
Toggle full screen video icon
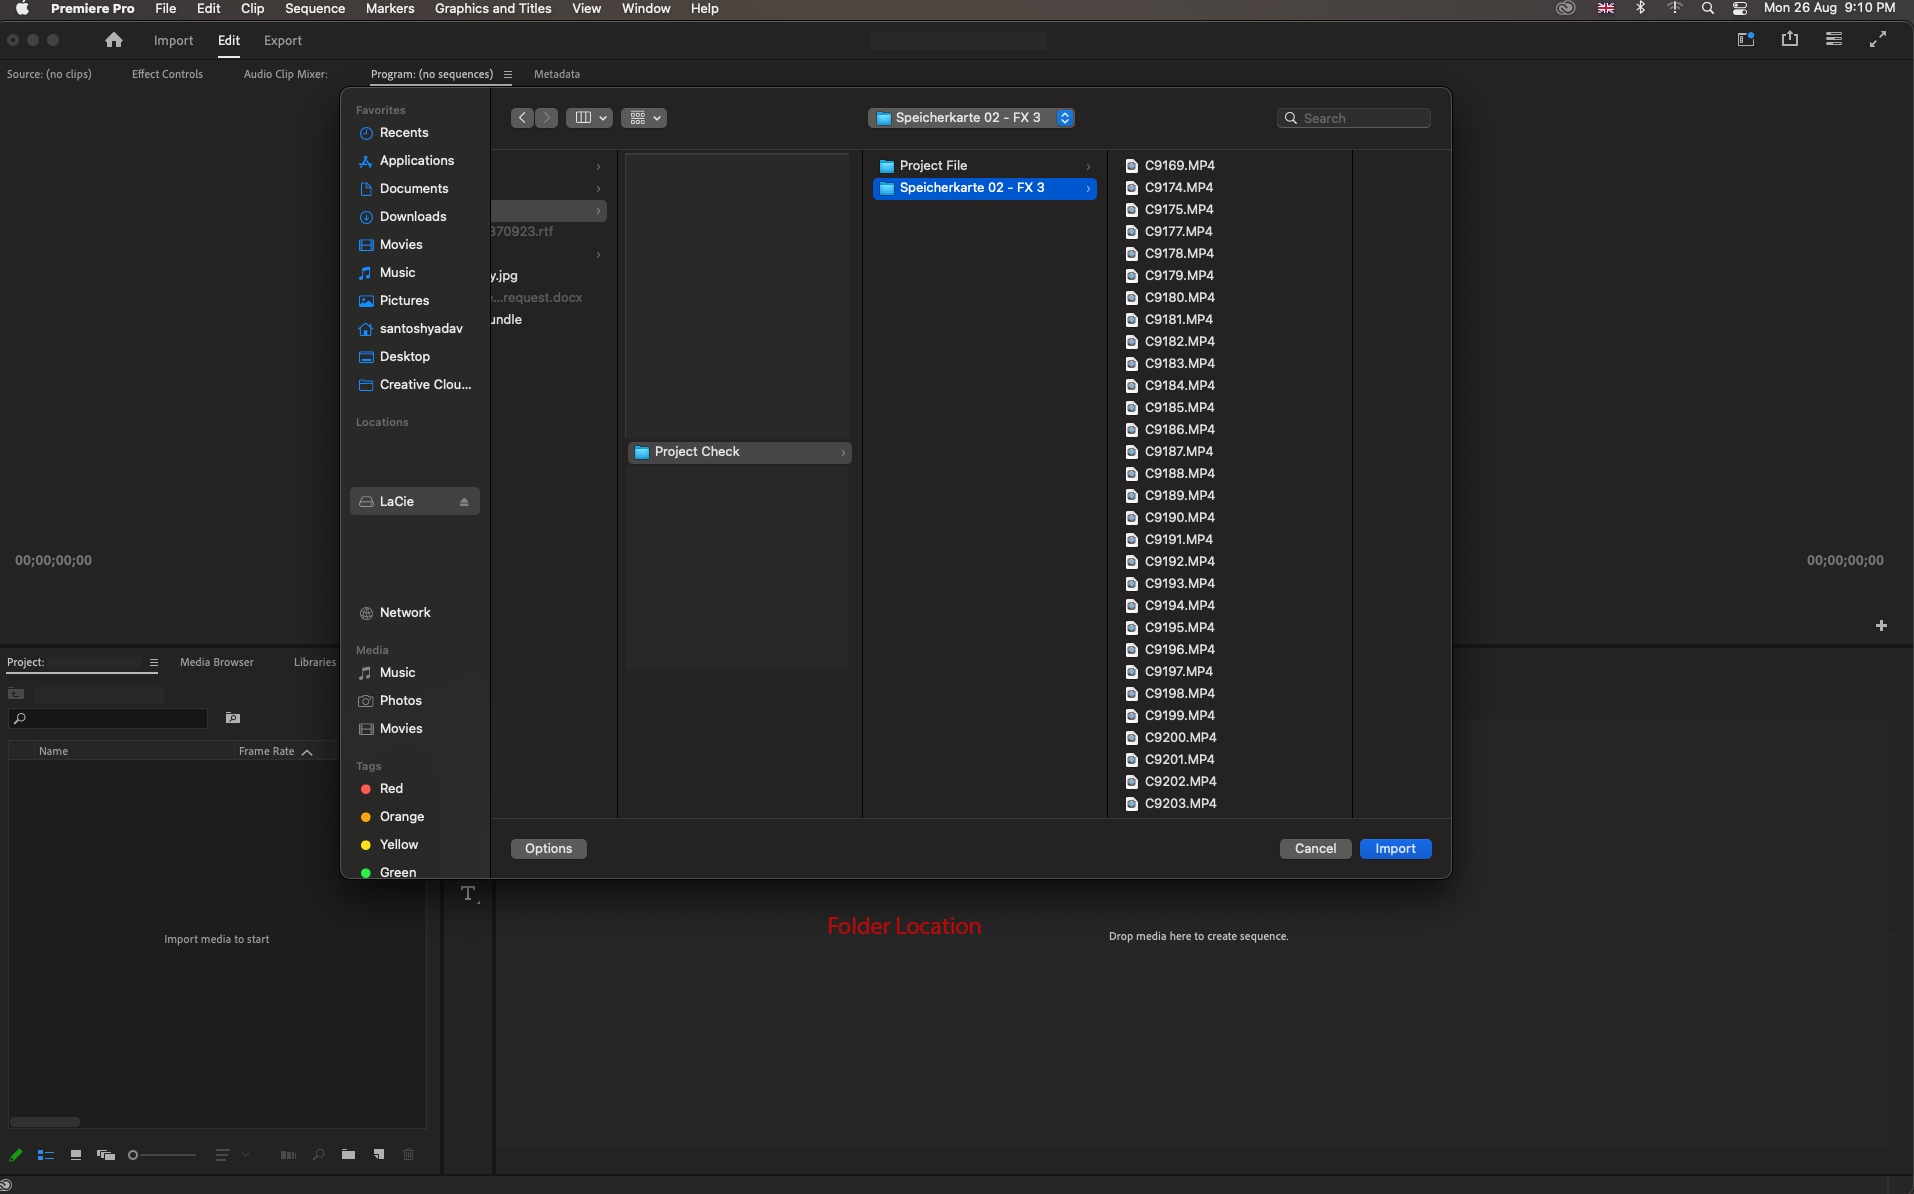click(1878, 39)
